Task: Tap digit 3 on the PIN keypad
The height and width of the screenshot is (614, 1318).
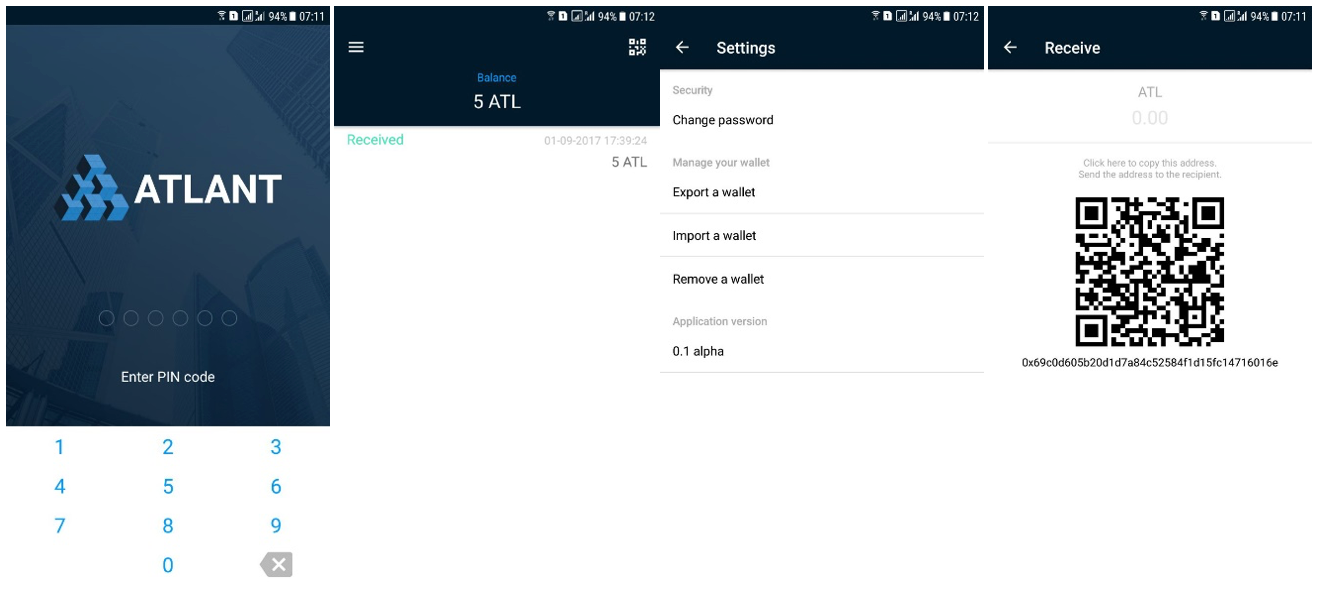Action: coord(276,447)
